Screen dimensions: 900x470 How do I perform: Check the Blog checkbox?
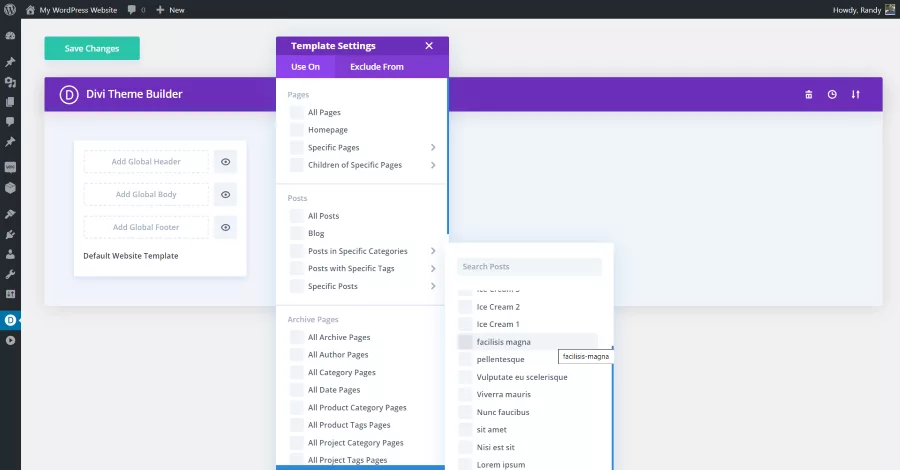pyautogui.click(x=296, y=234)
